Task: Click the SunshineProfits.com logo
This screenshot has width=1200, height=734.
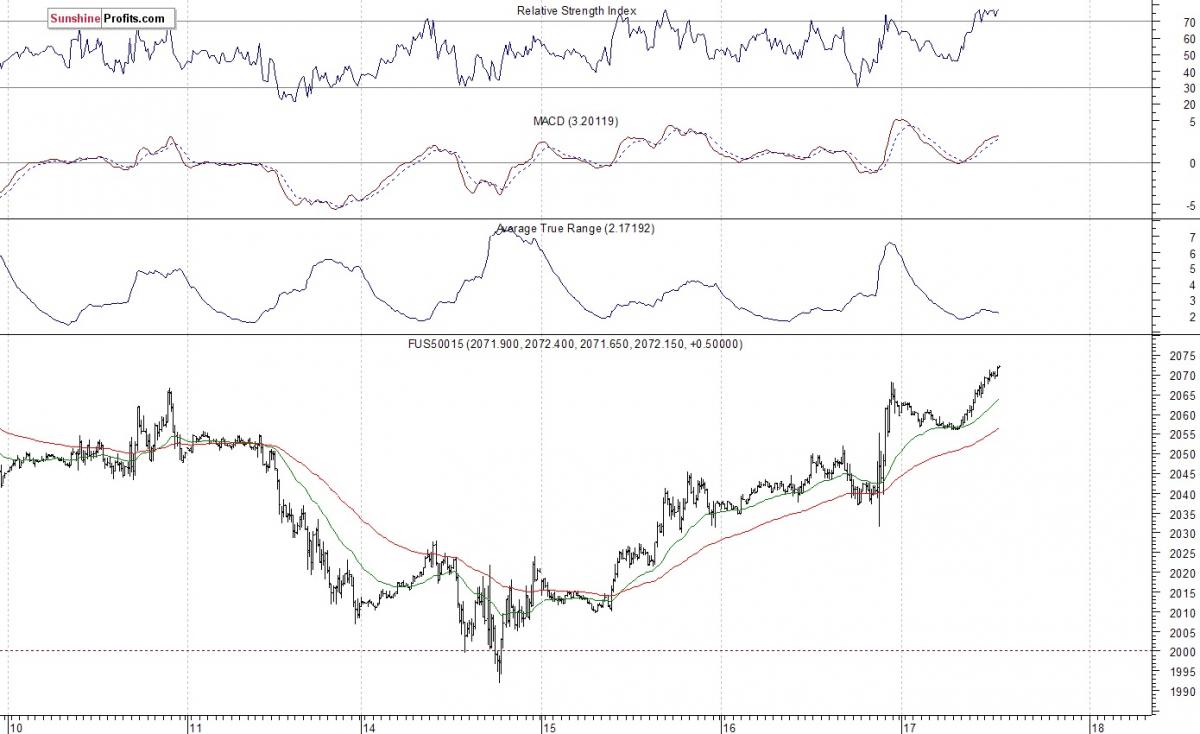Action: tap(112, 18)
